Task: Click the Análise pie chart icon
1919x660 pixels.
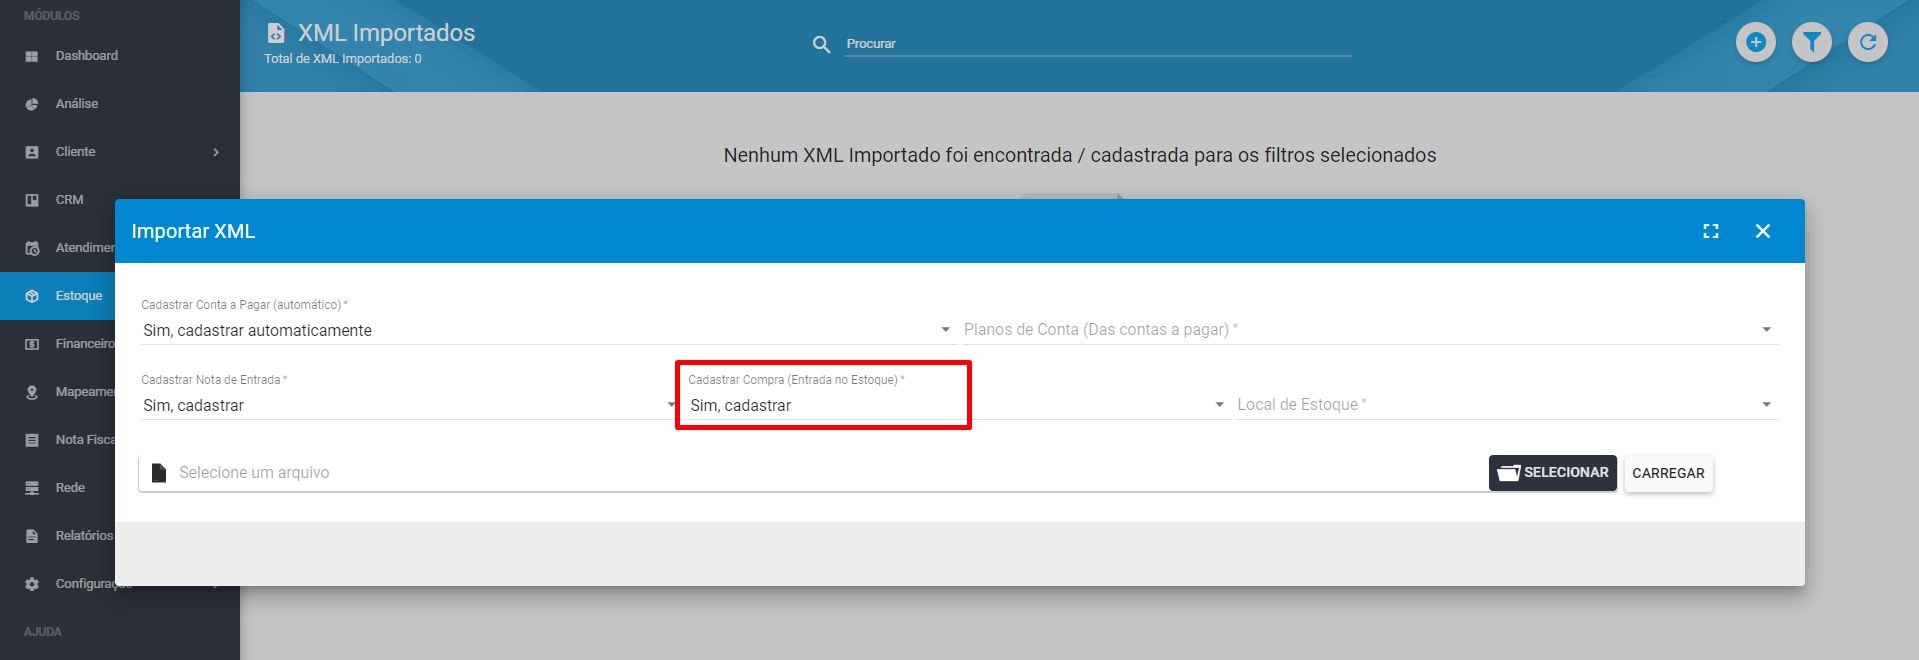Action: pyautogui.click(x=32, y=104)
